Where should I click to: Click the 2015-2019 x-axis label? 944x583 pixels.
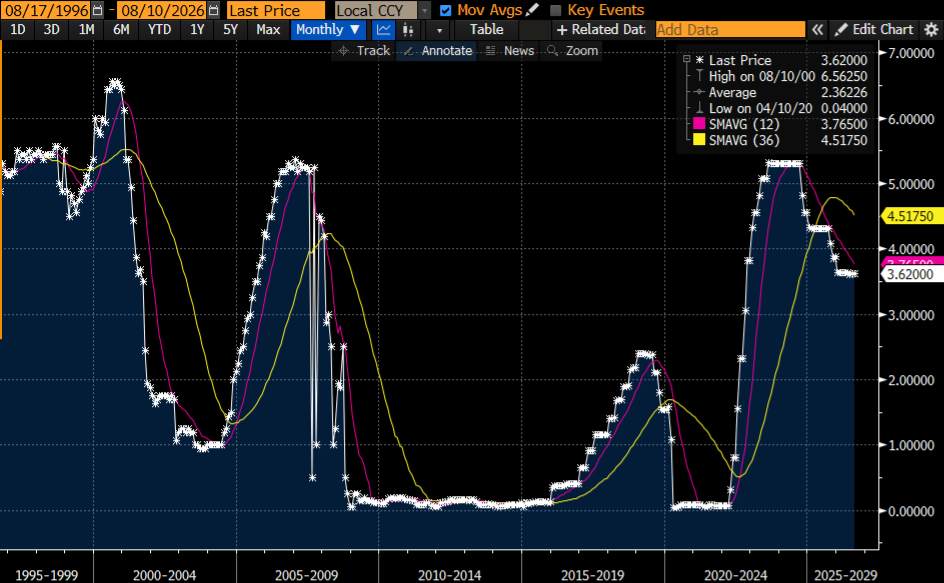[x=592, y=575]
